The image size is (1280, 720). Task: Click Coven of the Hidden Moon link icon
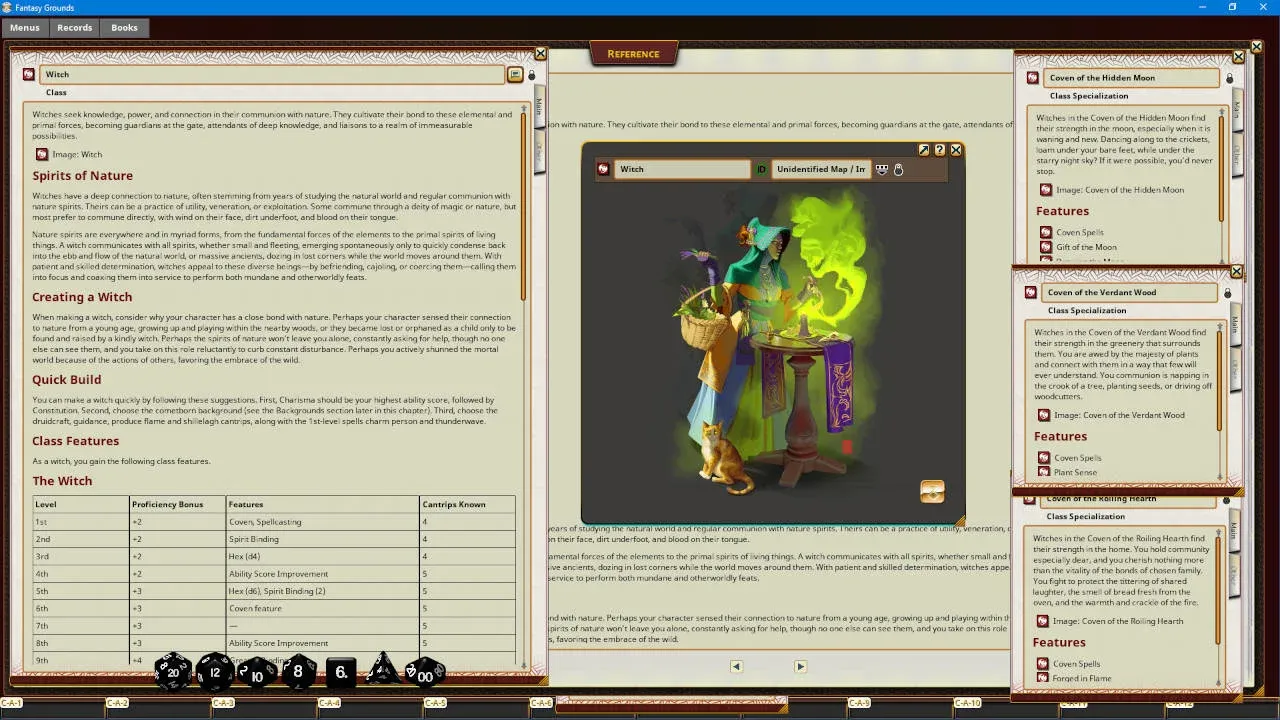(x=1033, y=78)
